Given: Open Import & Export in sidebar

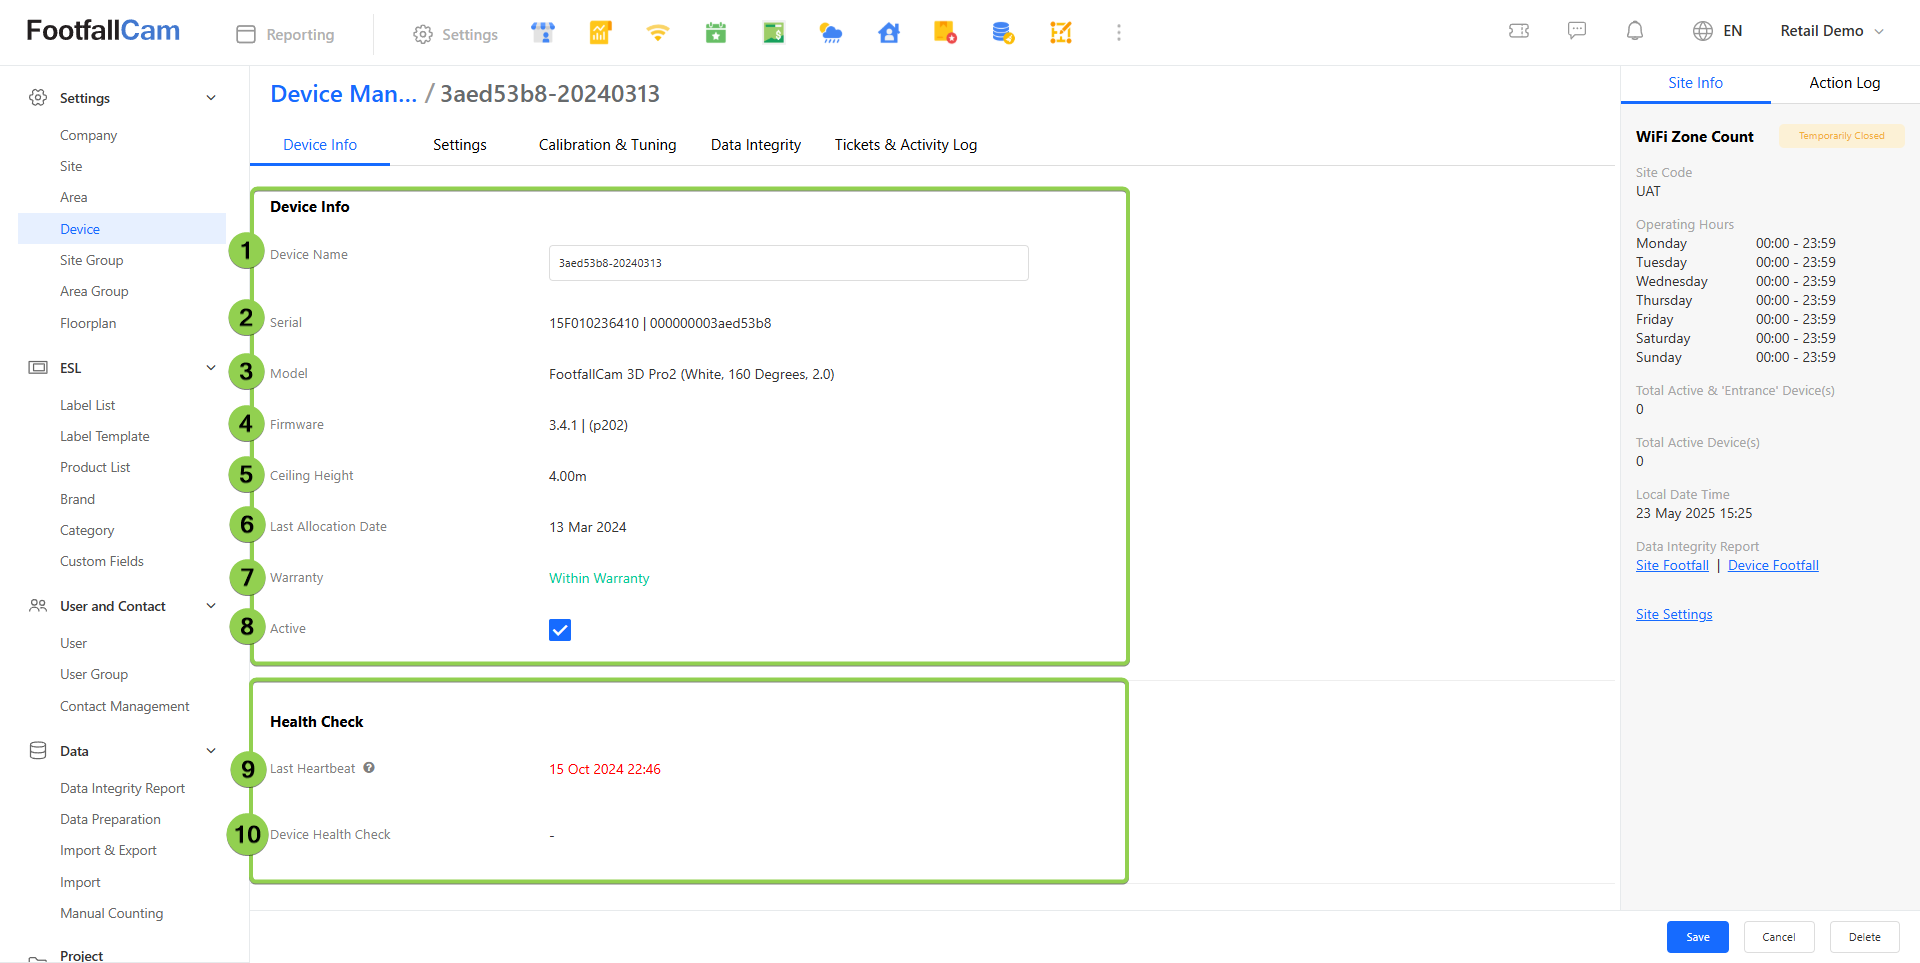Looking at the screenshot, I should 109,850.
